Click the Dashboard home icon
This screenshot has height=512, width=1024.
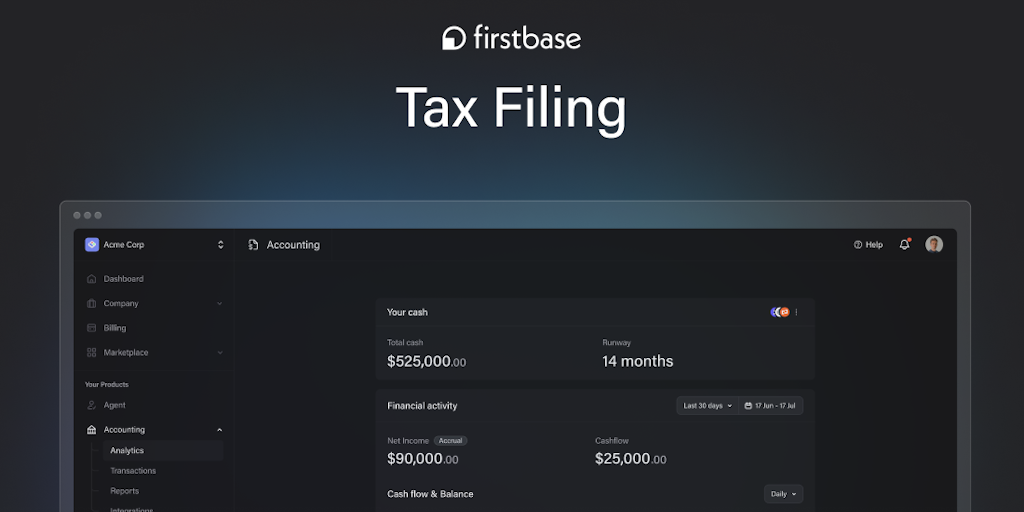(92, 279)
